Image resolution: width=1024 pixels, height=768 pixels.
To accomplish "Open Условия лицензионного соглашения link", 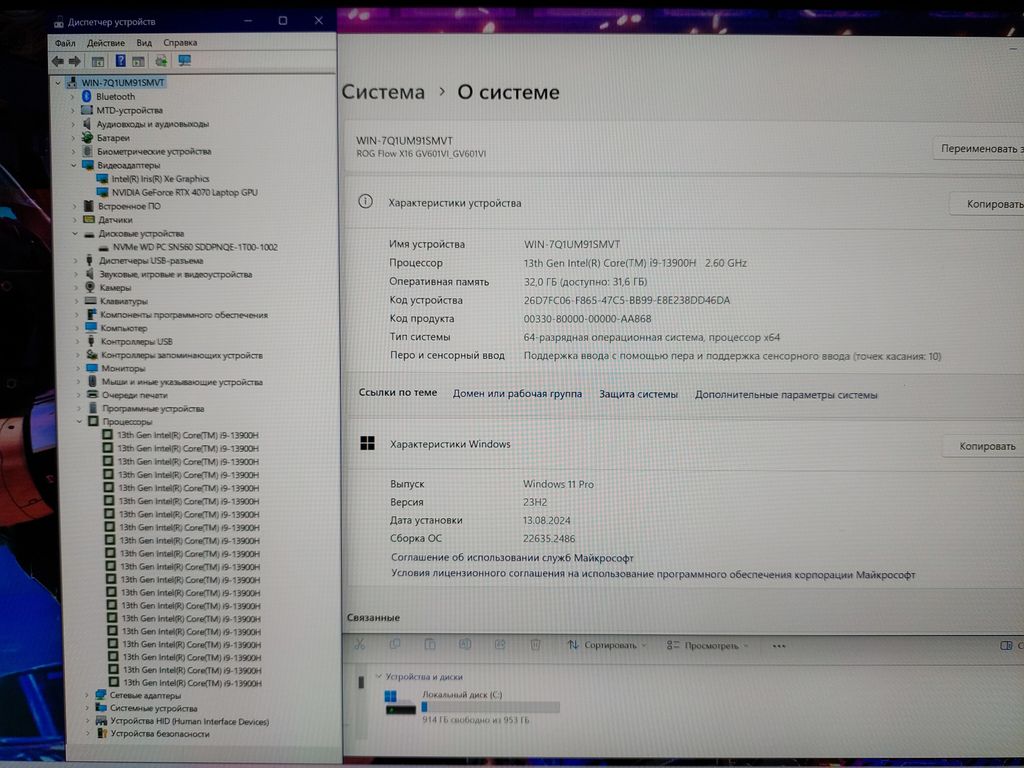I will [653, 574].
